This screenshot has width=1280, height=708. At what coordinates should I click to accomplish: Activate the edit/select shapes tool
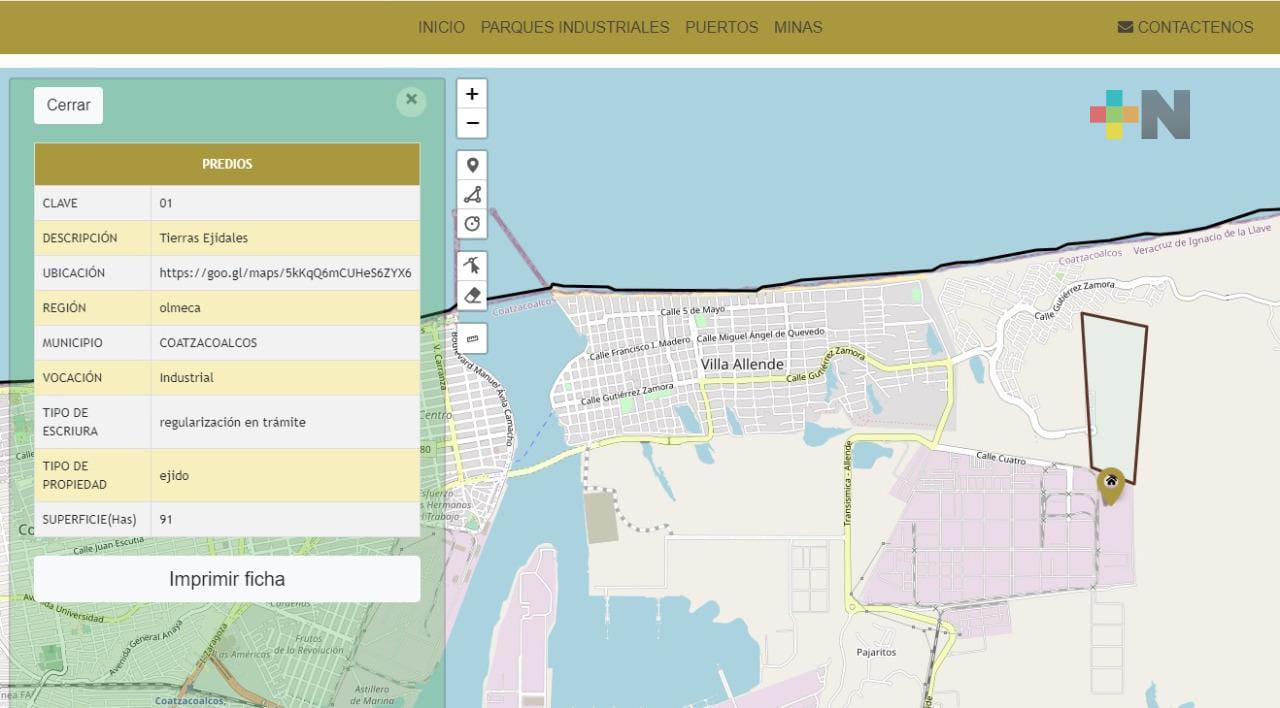click(472, 265)
